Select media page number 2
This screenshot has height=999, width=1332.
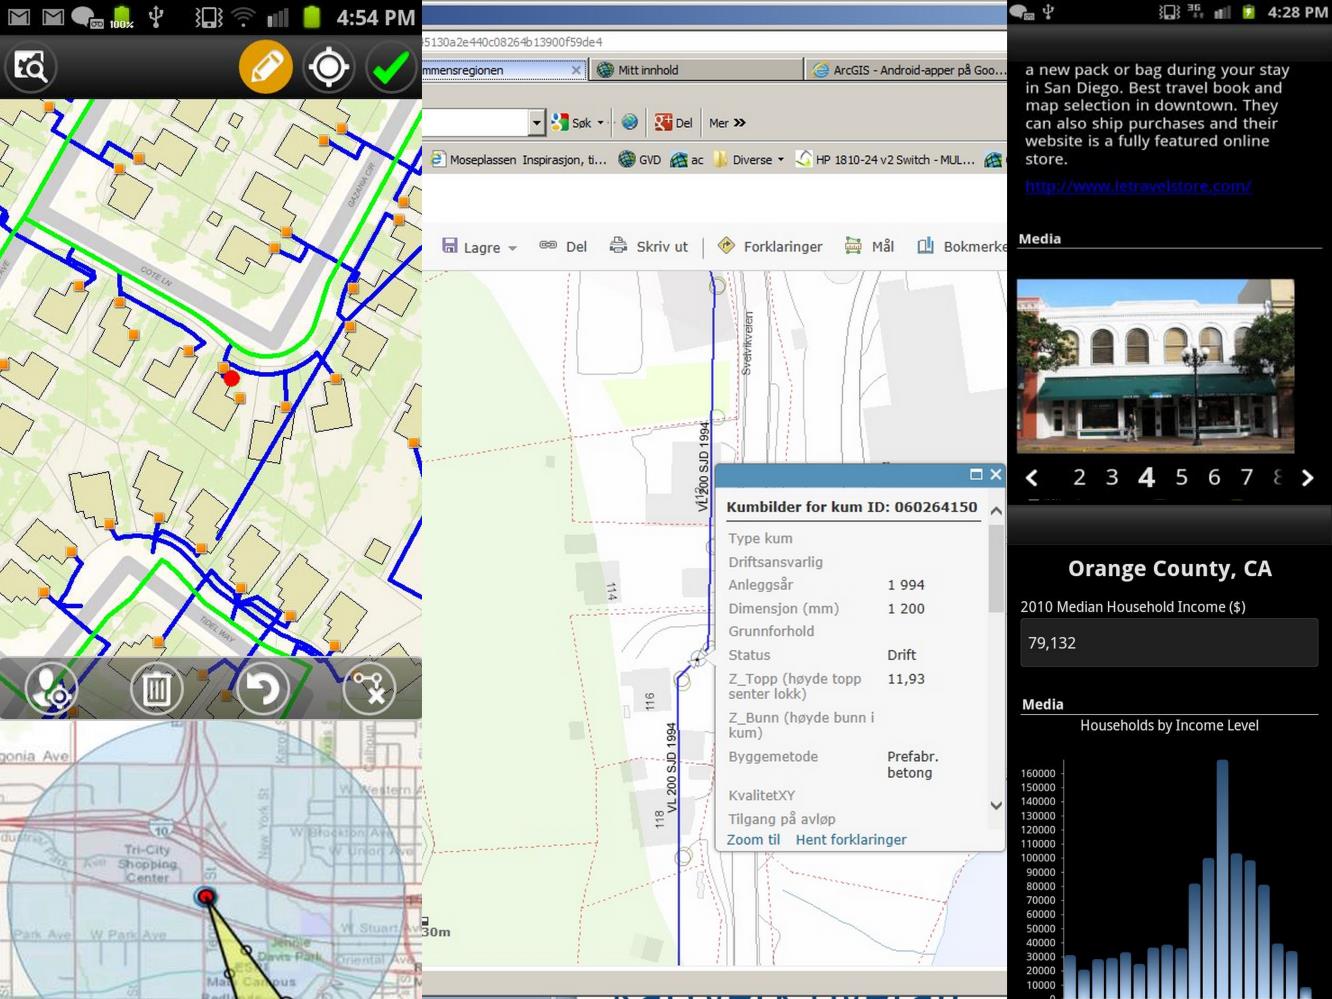[x=1079, y=477]
